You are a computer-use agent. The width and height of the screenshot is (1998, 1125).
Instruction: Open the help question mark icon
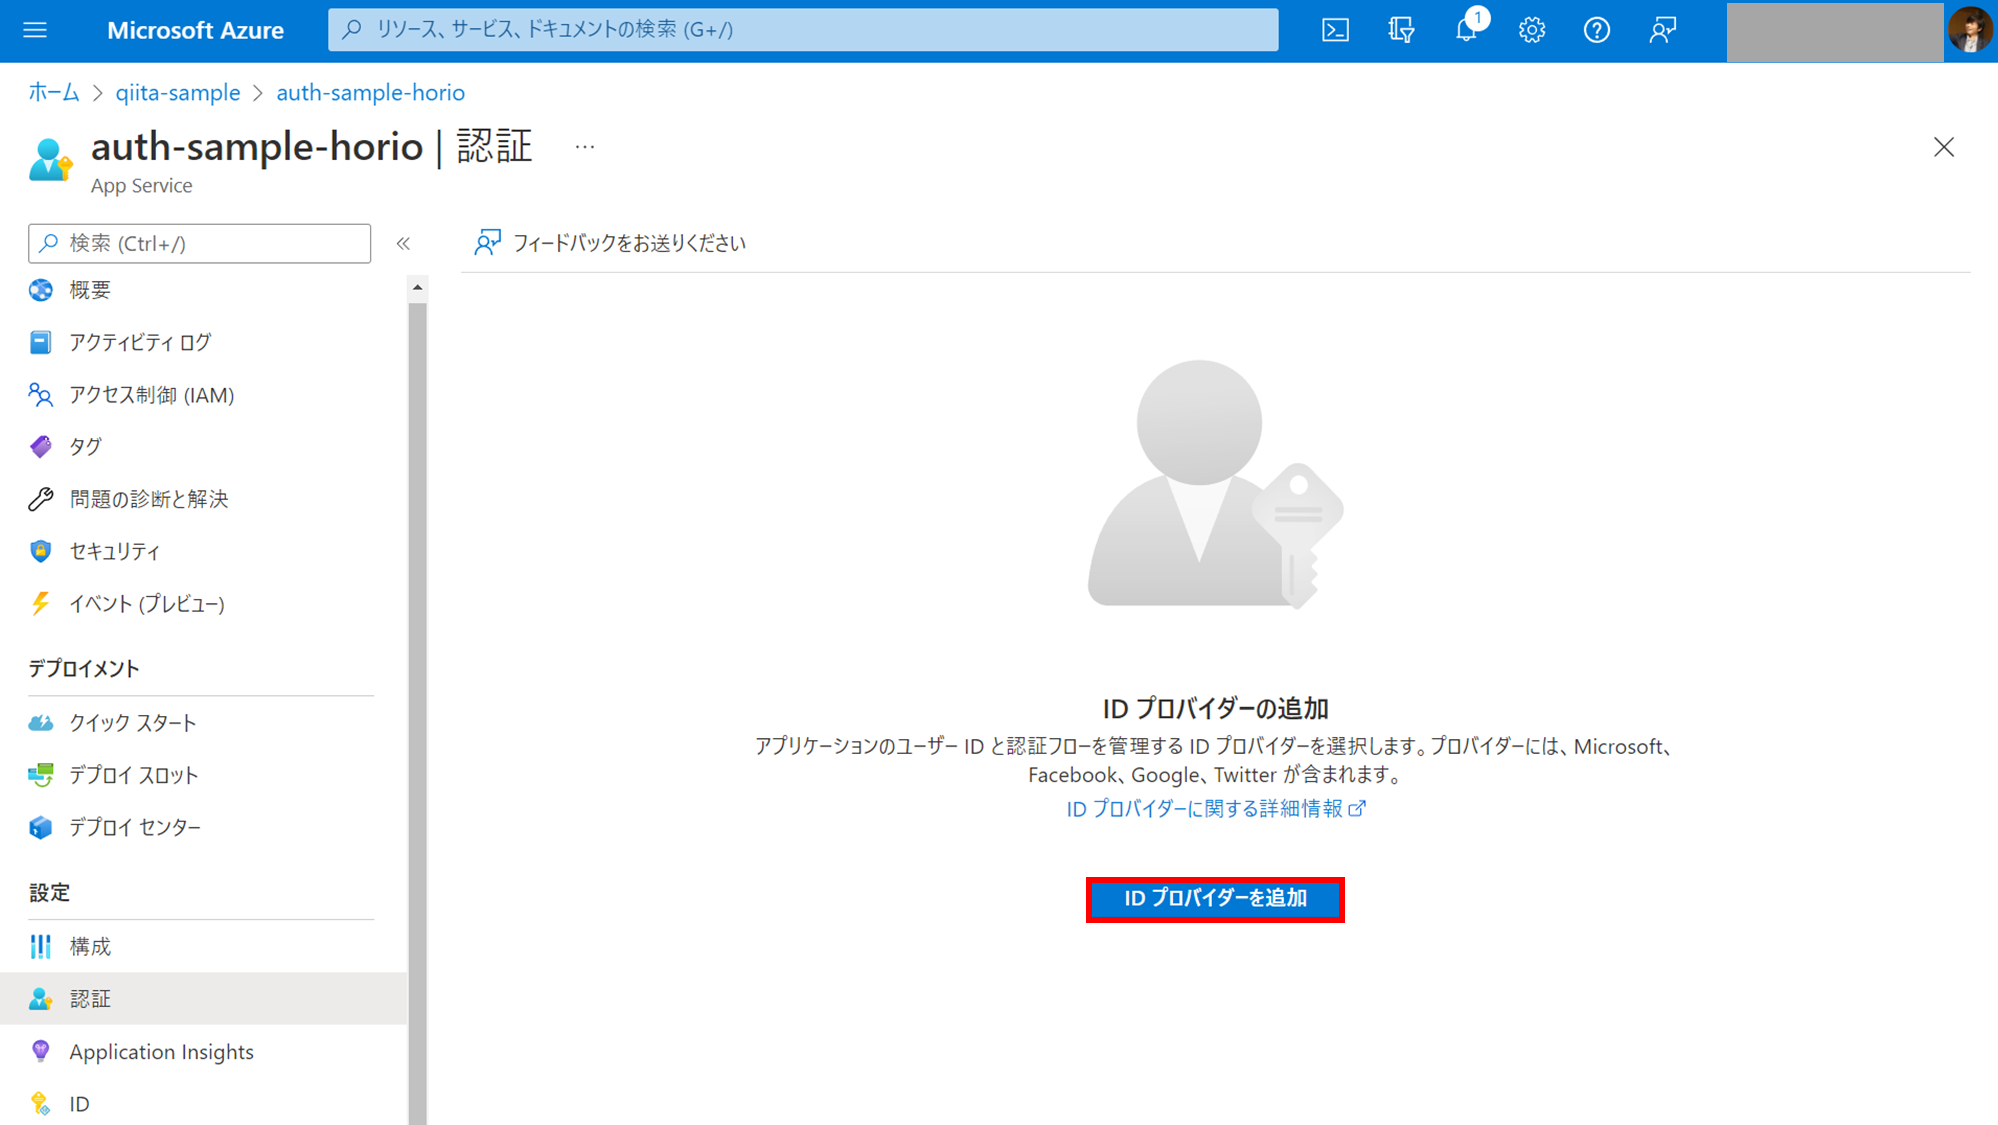[1596, 30]
